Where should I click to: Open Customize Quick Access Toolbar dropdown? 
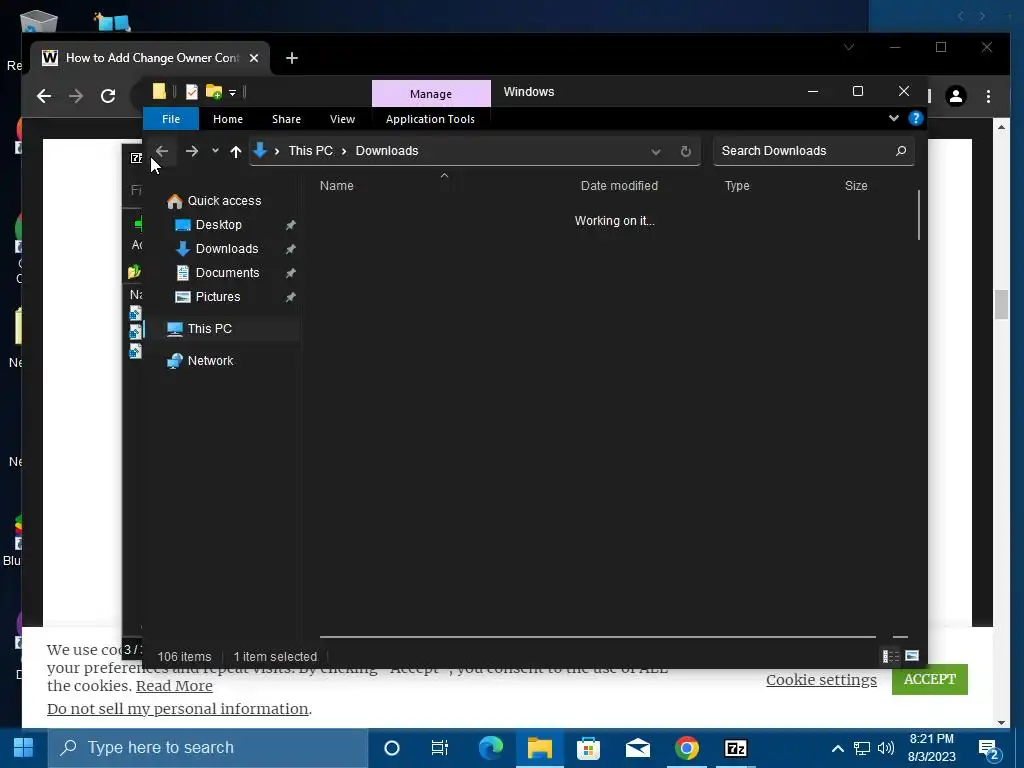(232, 93)
